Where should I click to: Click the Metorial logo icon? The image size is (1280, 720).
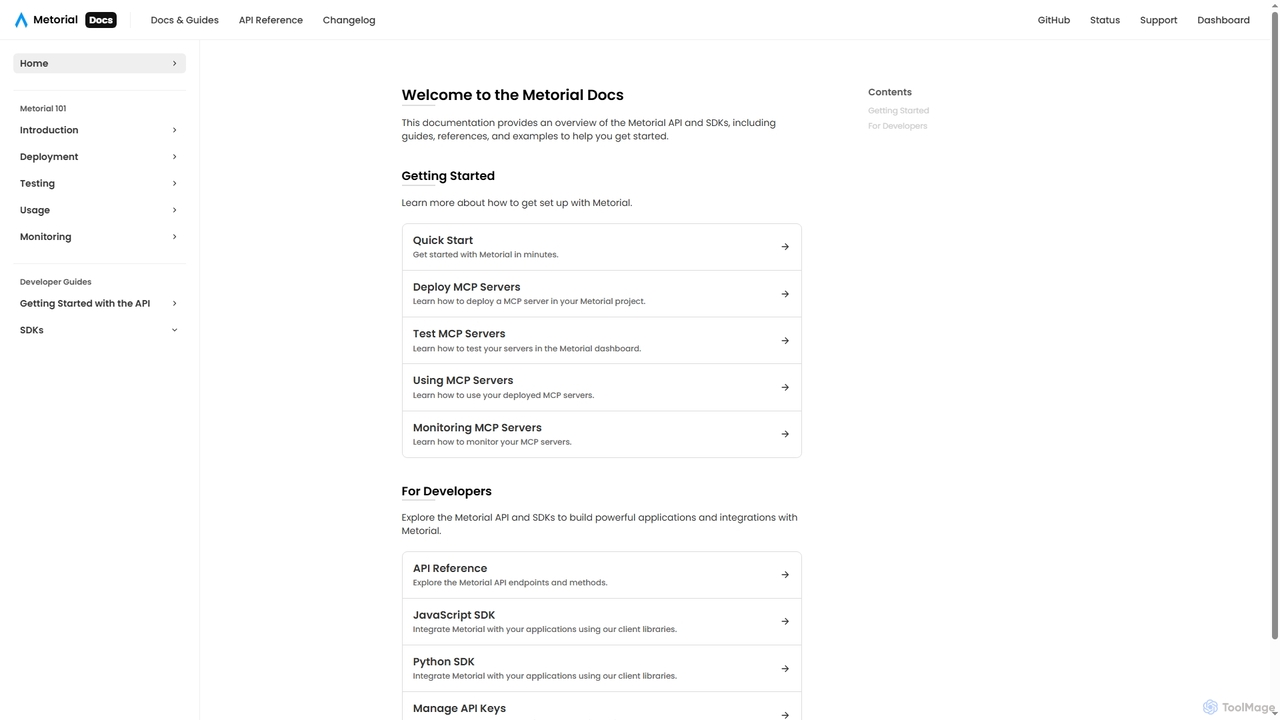click(21, 20)
